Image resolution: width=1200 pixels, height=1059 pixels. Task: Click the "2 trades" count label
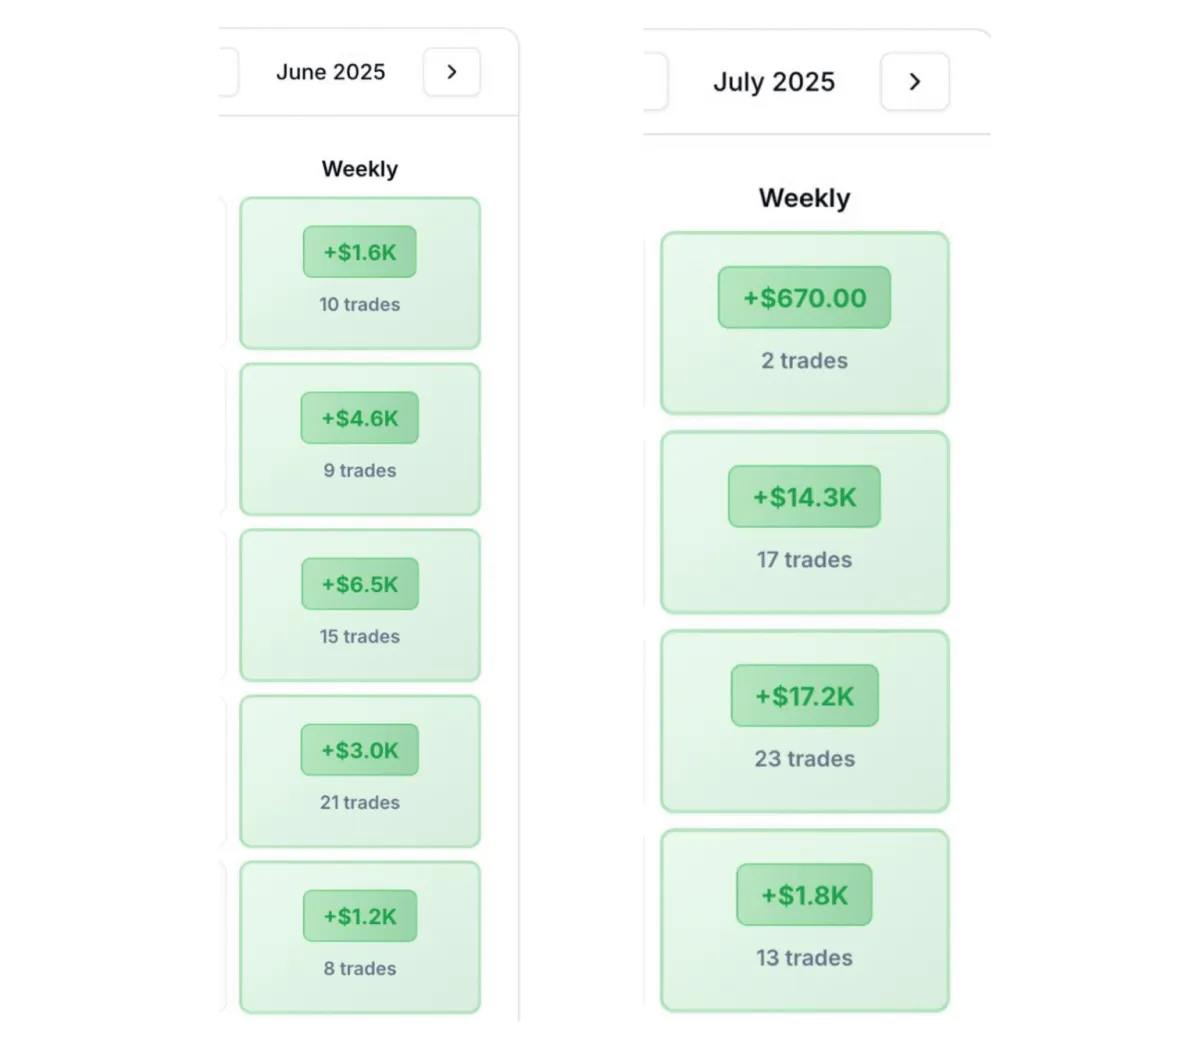pos(804,361)
